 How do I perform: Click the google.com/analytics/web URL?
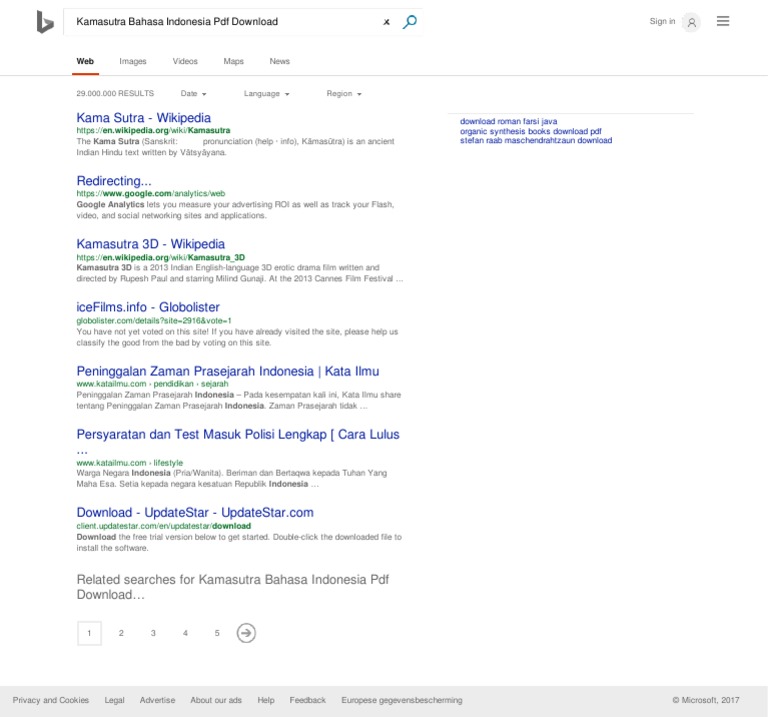(151, 193)
